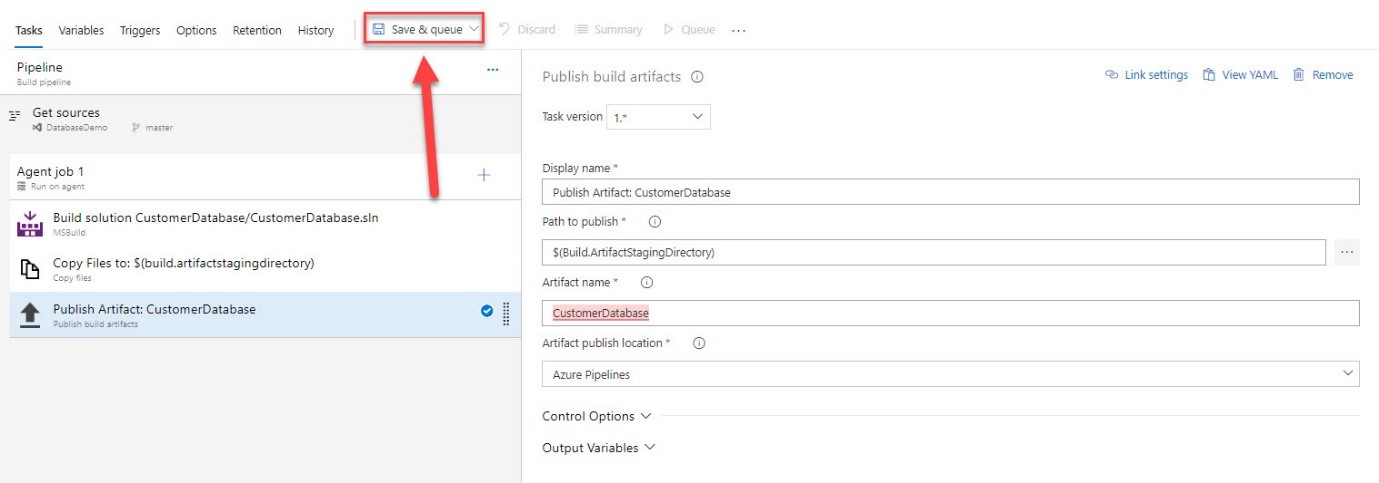Open the Task version dropdown
The width and height of the screenshot is (1379, 483).
658,117
